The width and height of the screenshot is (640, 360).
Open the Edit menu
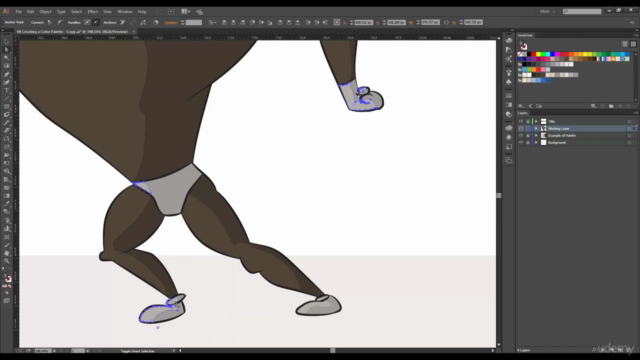point(31,11)
